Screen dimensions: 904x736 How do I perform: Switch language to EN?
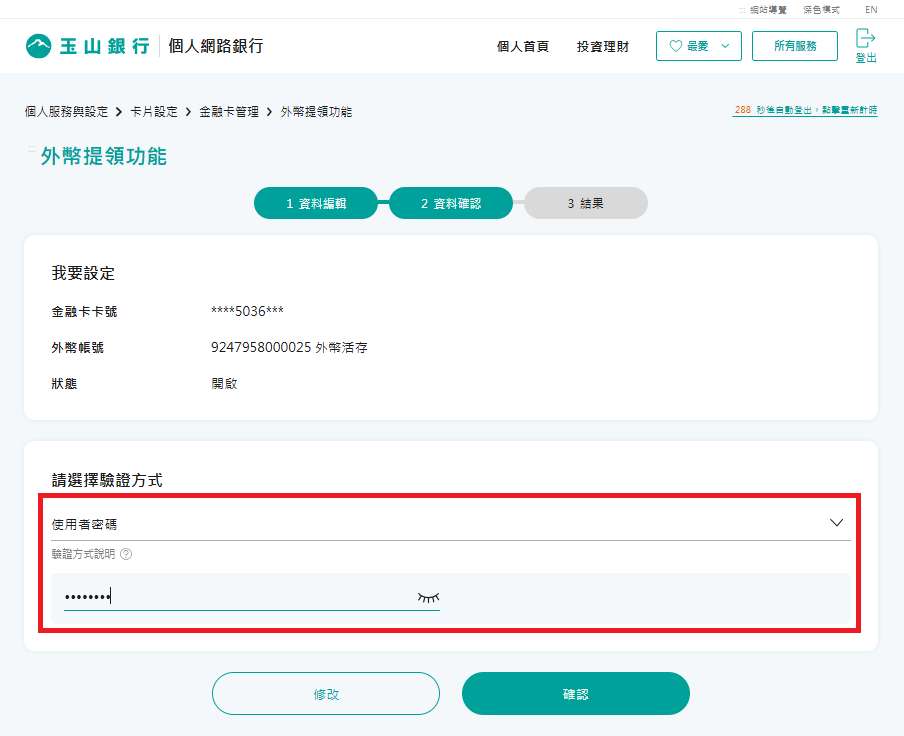871,10
